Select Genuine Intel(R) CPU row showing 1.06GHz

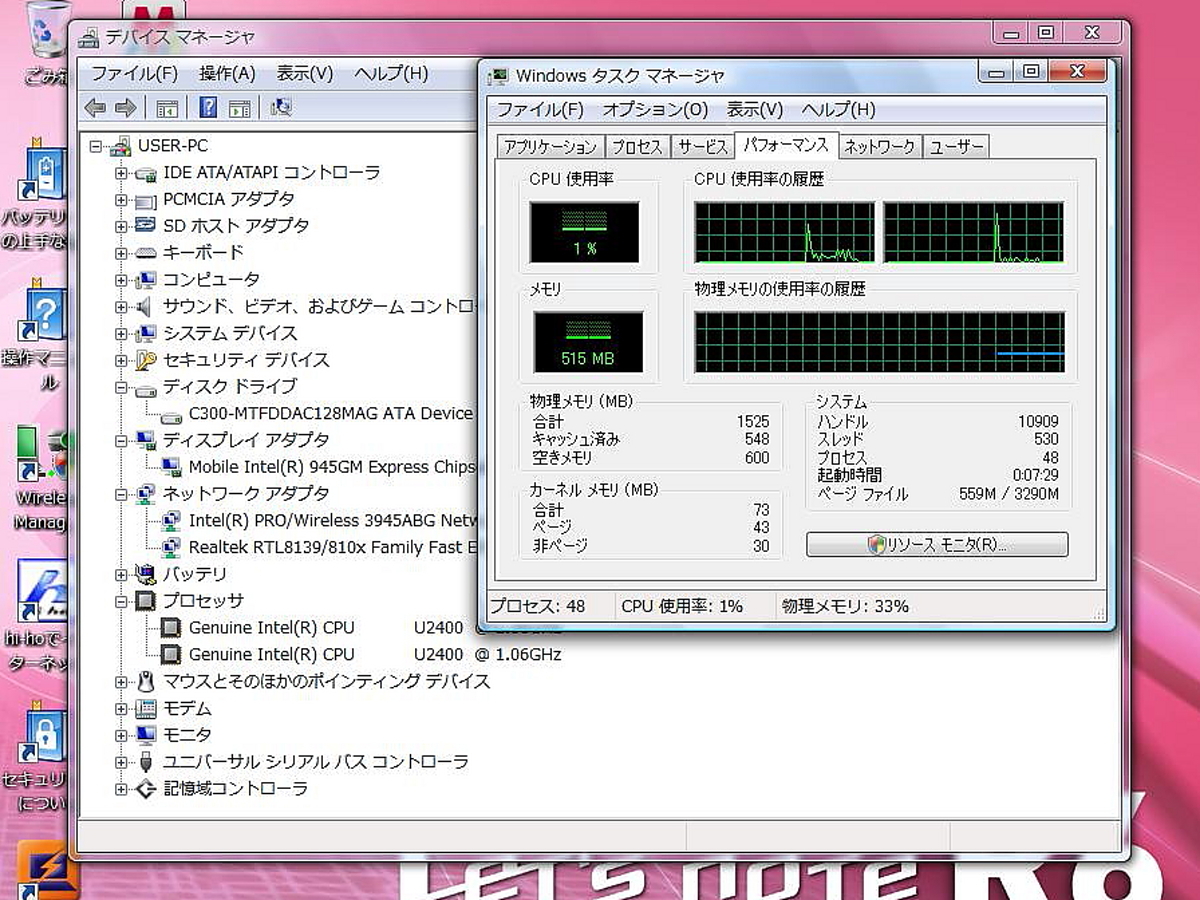coord(375,655)
